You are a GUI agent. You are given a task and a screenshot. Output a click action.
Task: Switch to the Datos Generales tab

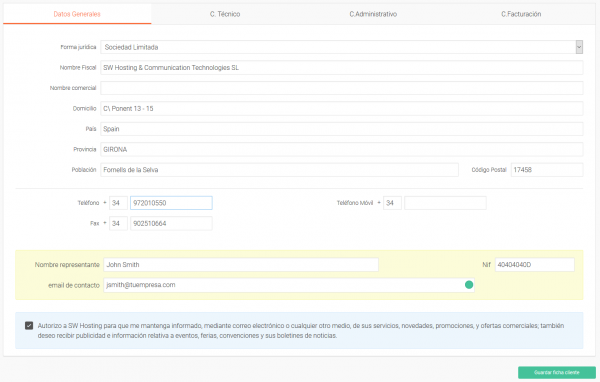point(77,14)
